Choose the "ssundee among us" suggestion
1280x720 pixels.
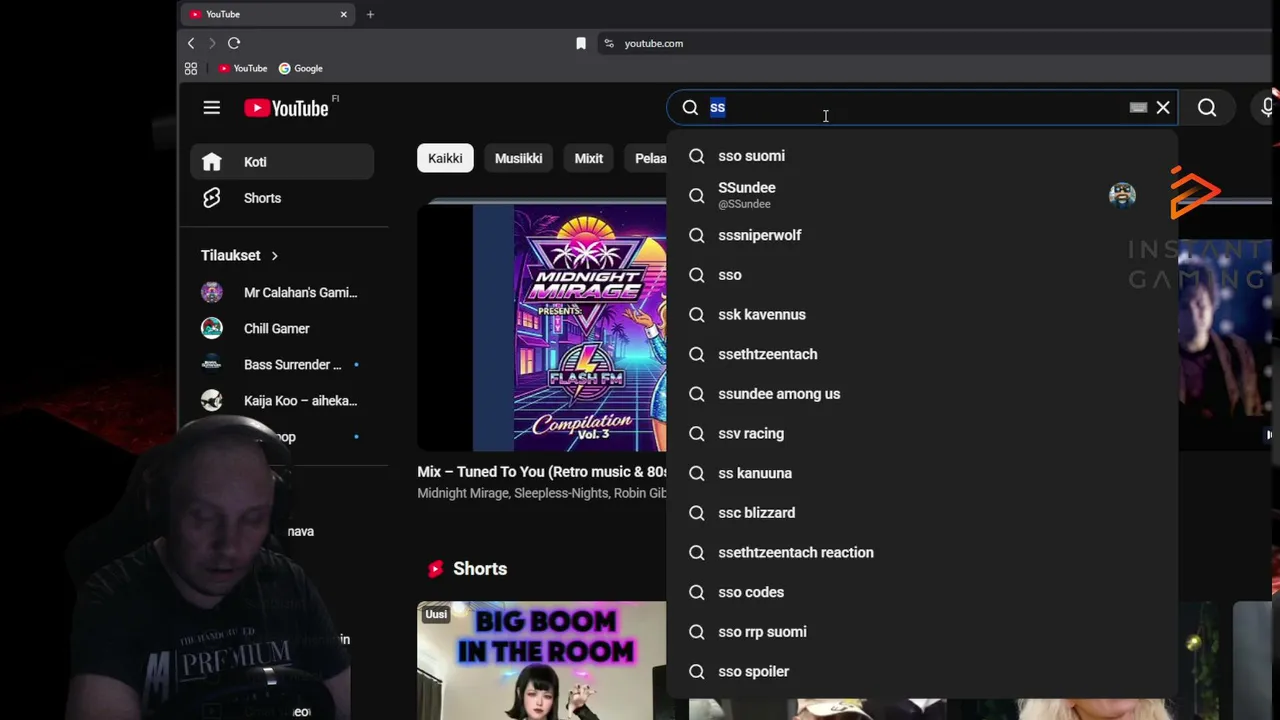pyautogui.click(x=922, y=394)
